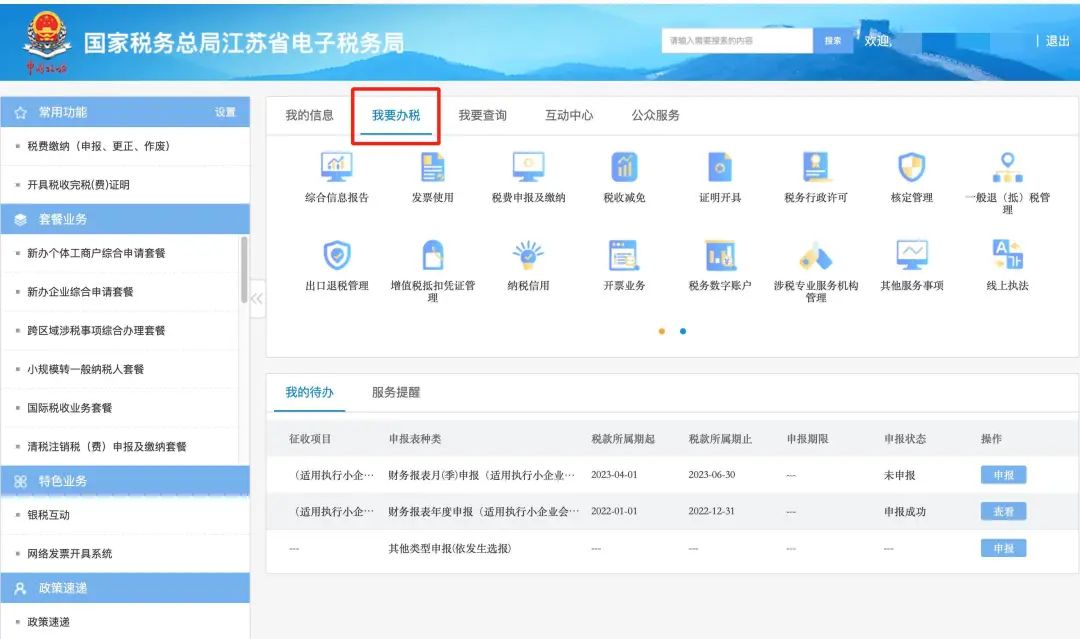Click the sidebar vertical scrollbar
The height and width of the screenshot is (639, 1080).
point(244,270)
